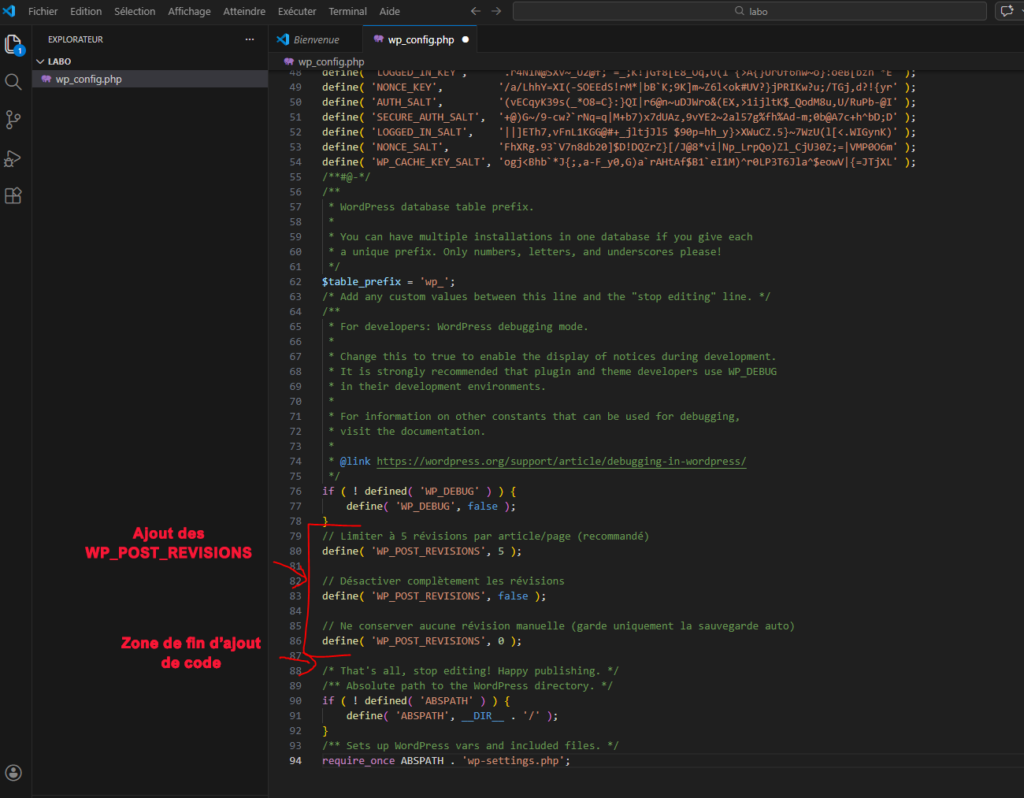Open the Copilot chat icon at the top right
The height and width of the screenshot is (798, 1024).
[1007, 11]
